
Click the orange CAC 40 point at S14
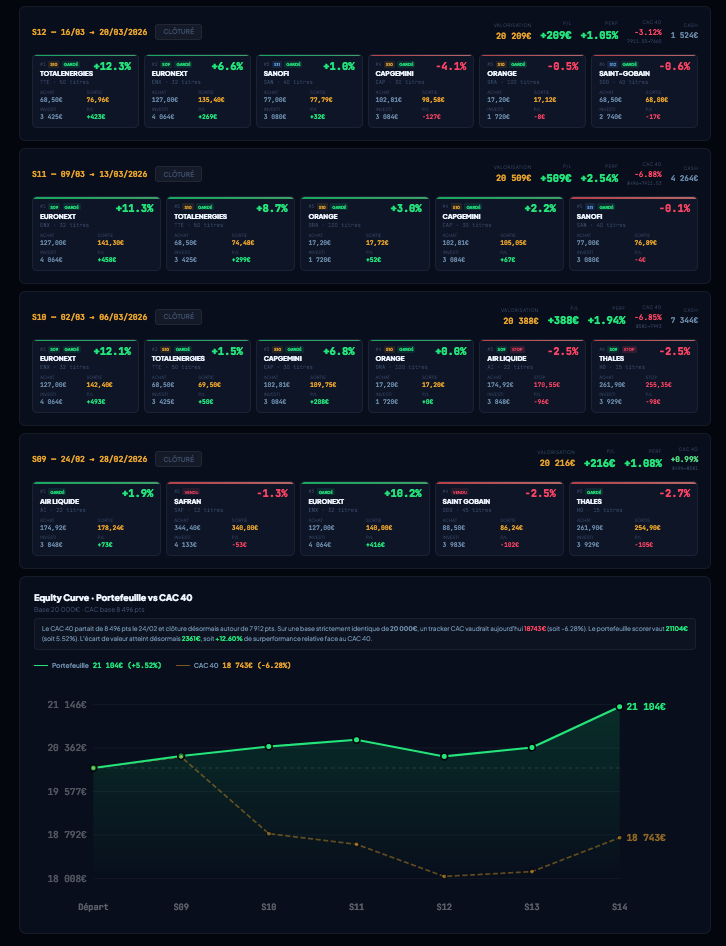pyautogui.click(x=620, y=837)
